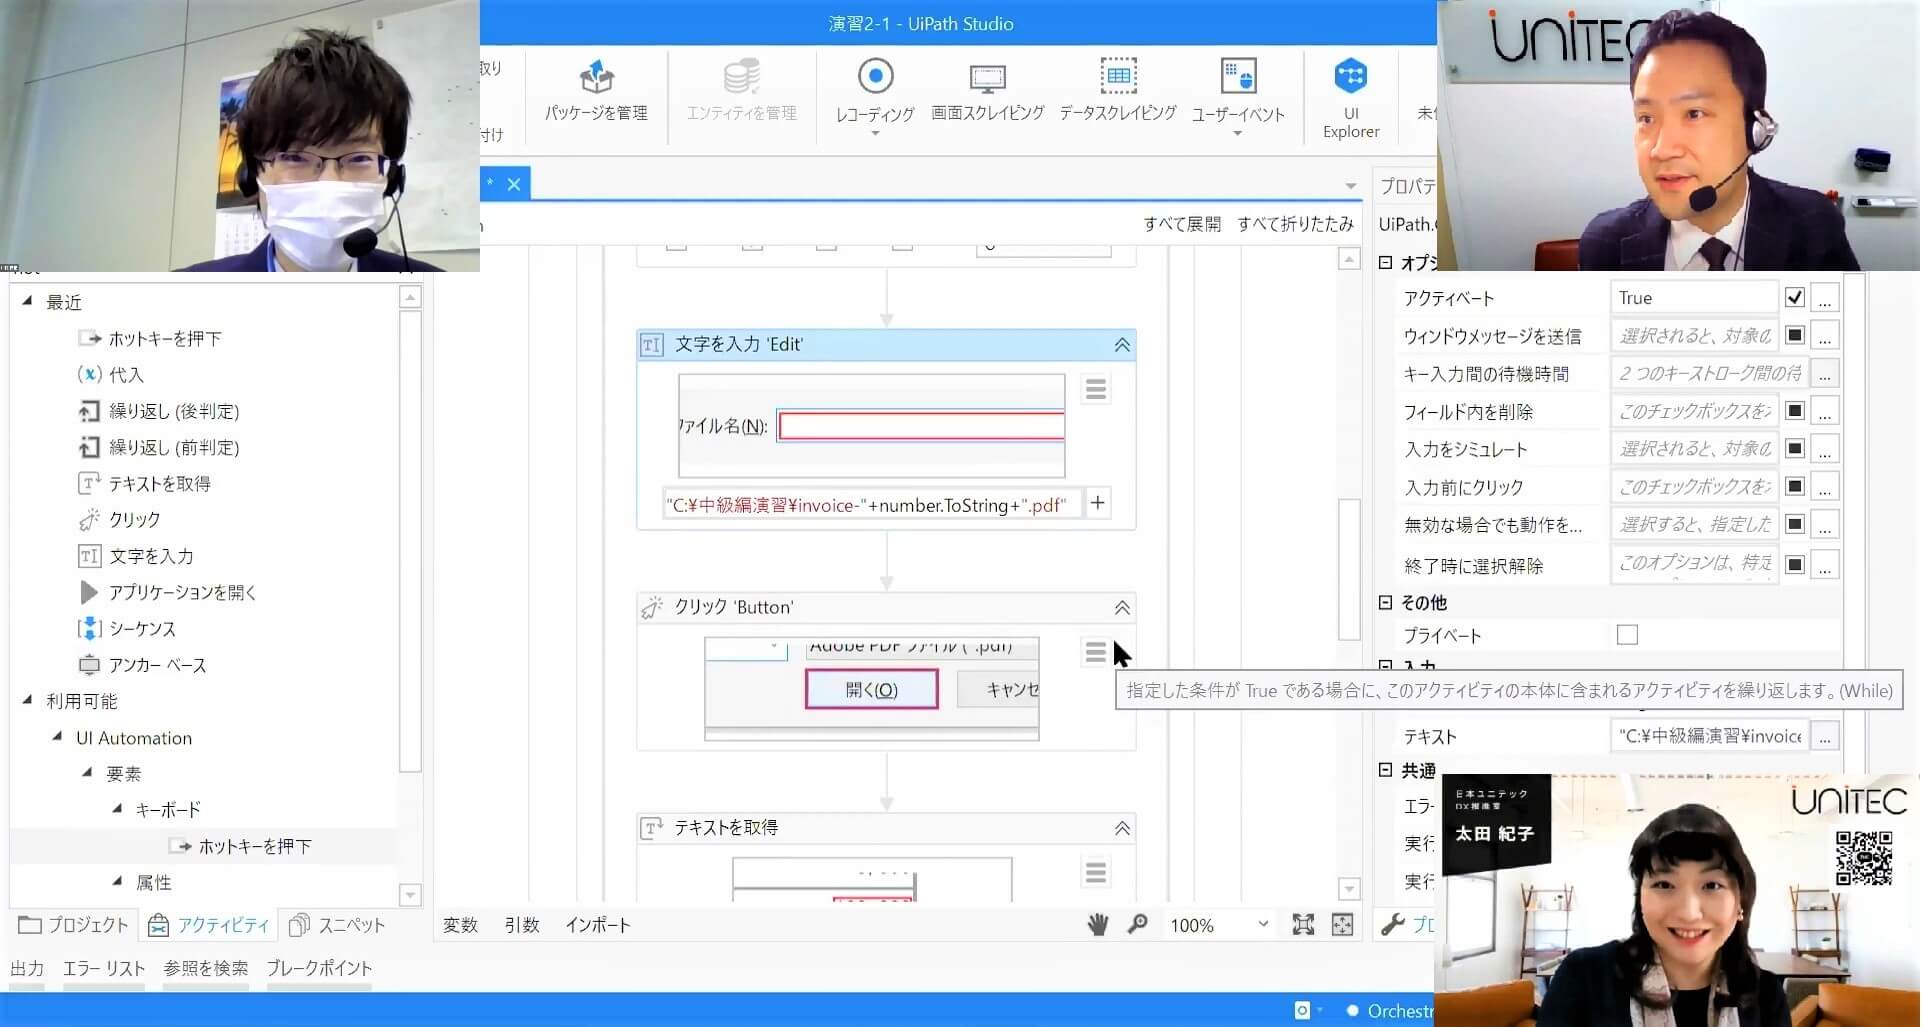Collapse the 最近 tree node
This screenshot has height=1027, width=1923.
coord(28,301)
